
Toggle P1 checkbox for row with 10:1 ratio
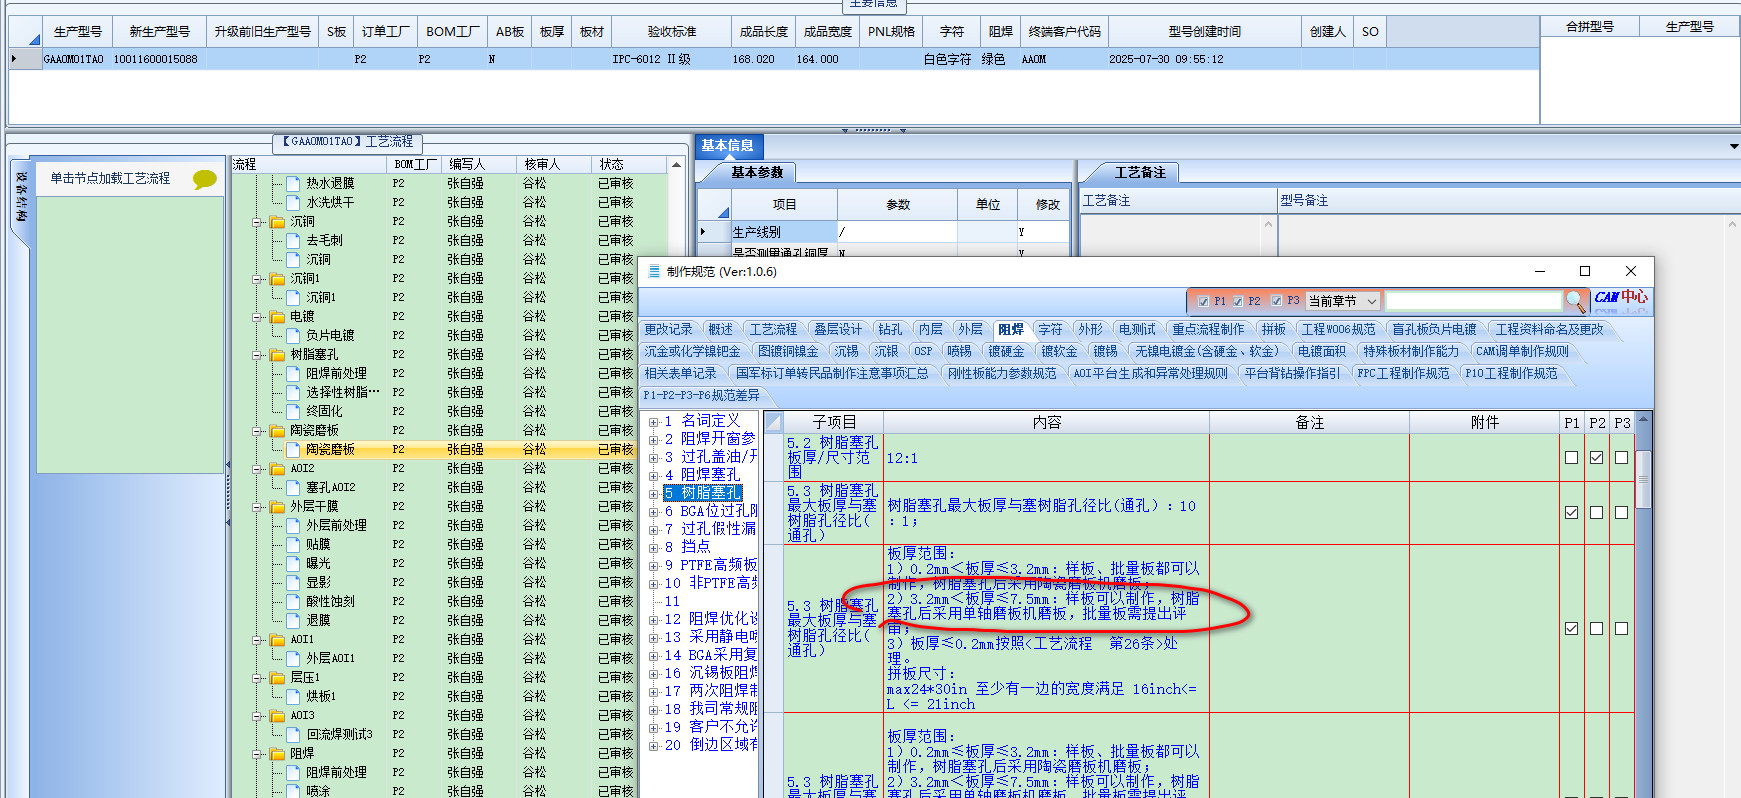pos(1571,512)
